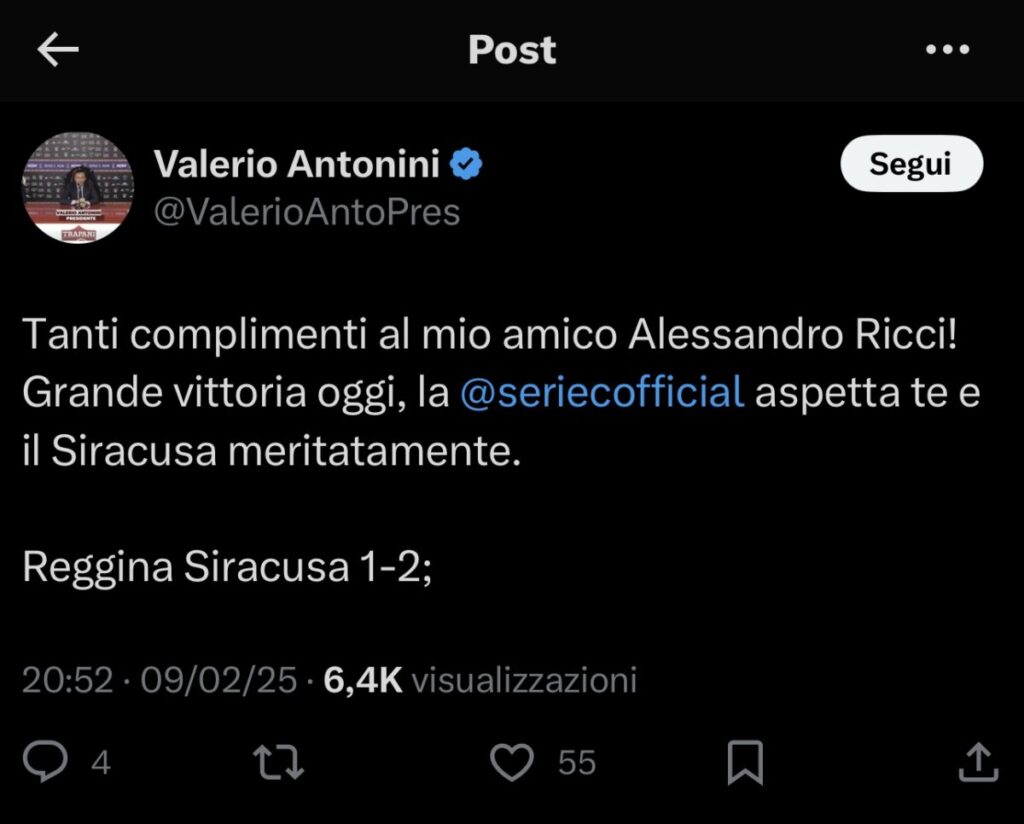The height and width of the screenshot is (824, 1024).
Task: Open the @seriecofficial mention link
Action: click(x=602, y=393)
